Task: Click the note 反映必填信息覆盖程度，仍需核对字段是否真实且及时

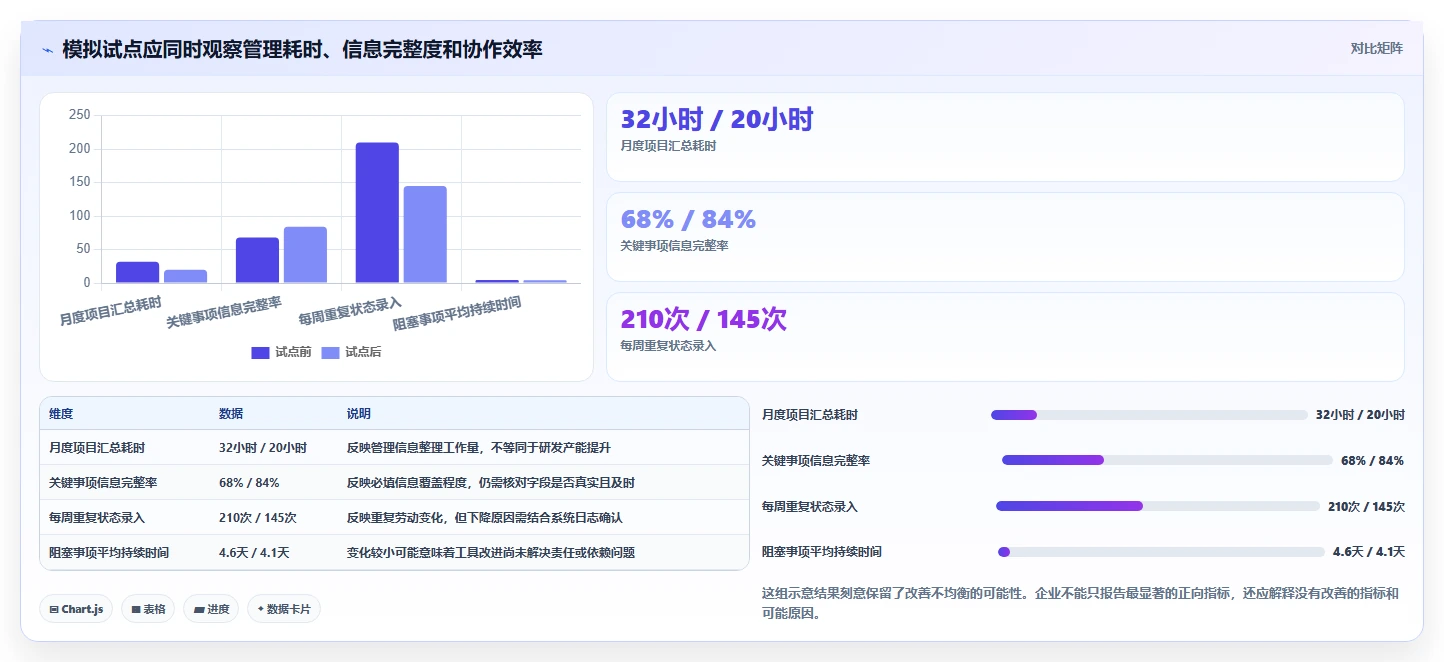Action: click(x=491, y=483)
